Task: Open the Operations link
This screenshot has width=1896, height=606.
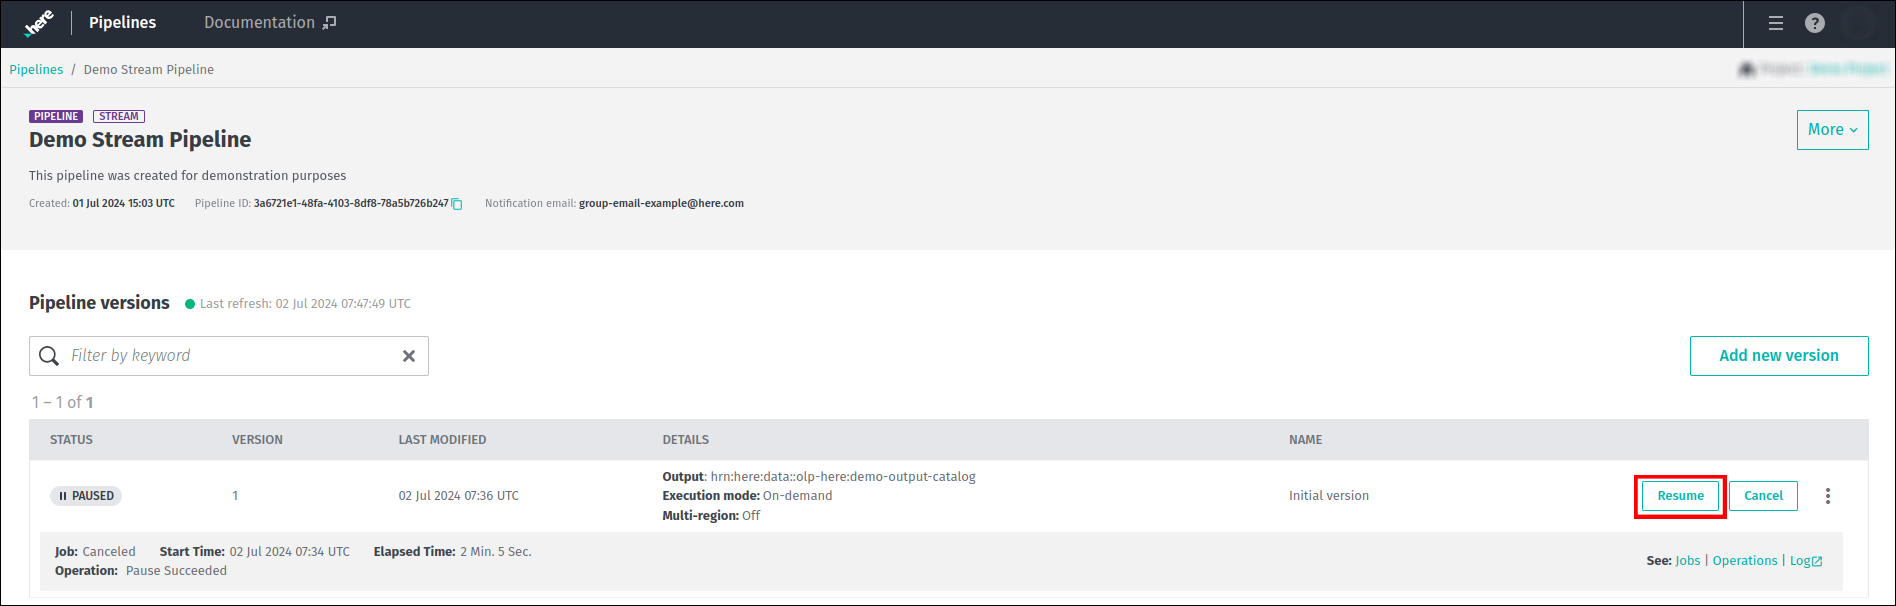Action: [x=1745, y=561]
